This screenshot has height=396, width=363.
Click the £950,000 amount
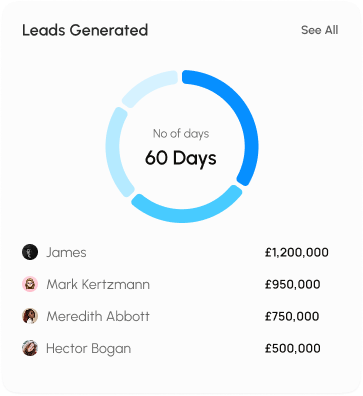[293, 284]
